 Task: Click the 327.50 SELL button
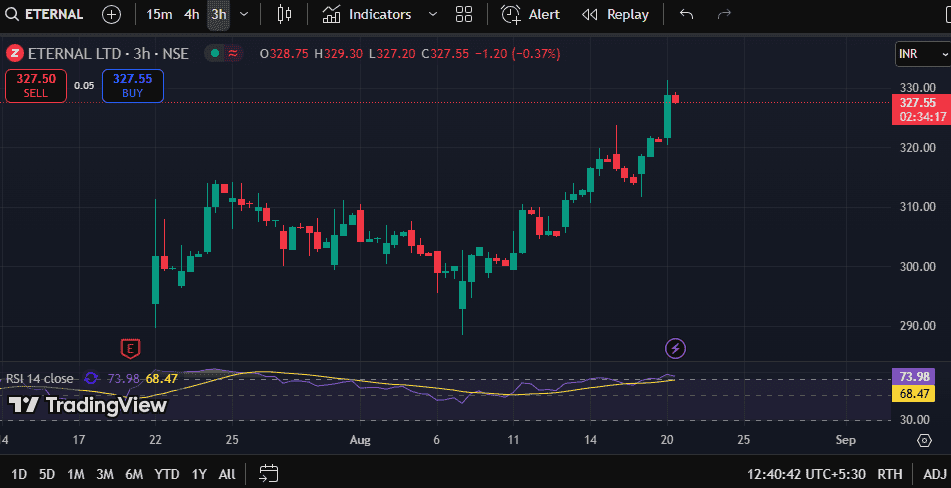coord(36,85)
